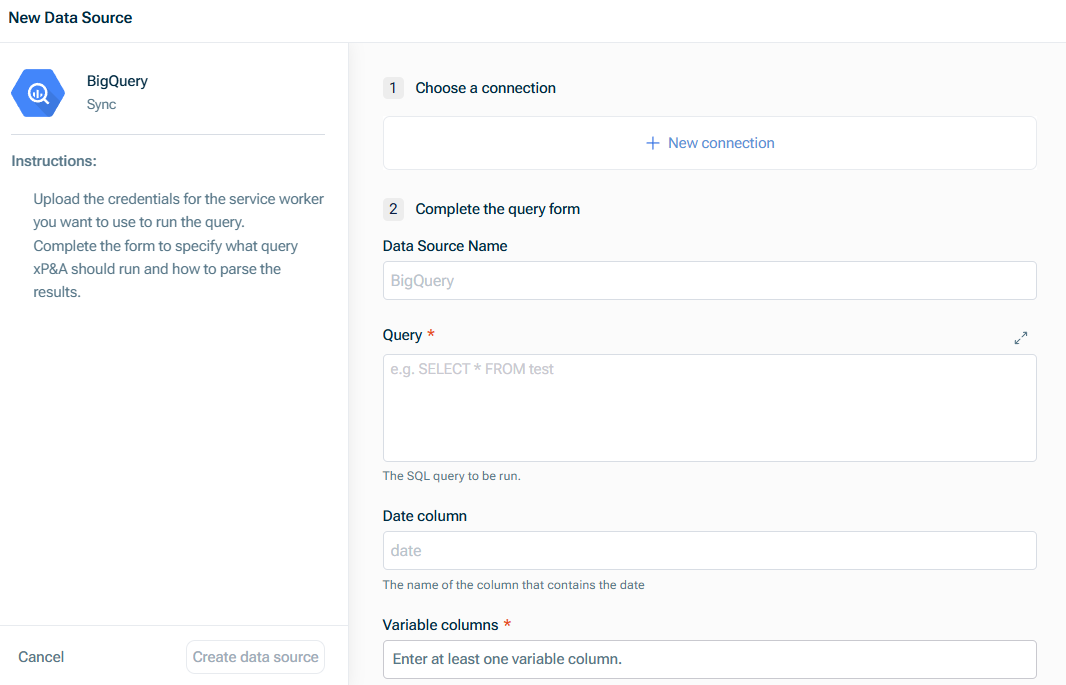Click the magnifying glass inside the BigQuery logo
The width and height of the screenshot is (1066, 685).
coord(37,92)
